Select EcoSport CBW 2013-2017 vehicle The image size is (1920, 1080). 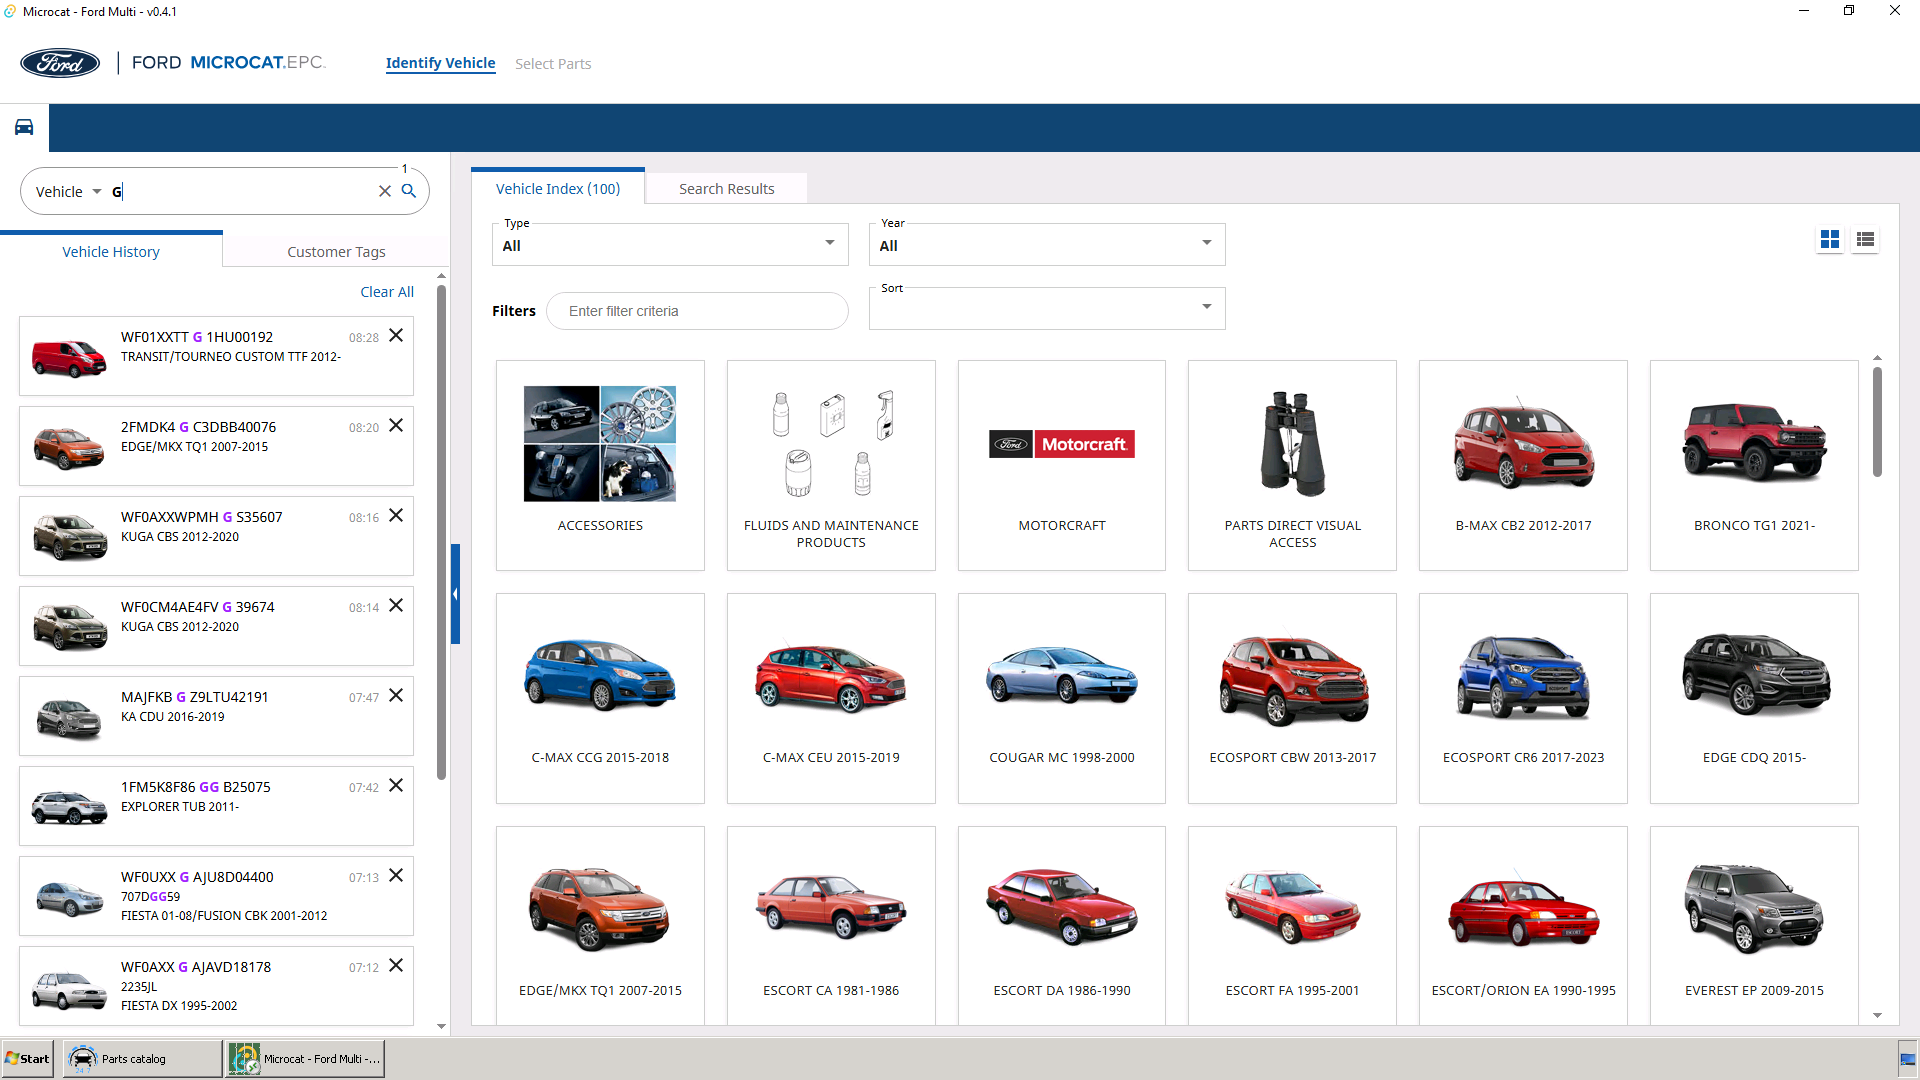click(x=1292, y=698)
